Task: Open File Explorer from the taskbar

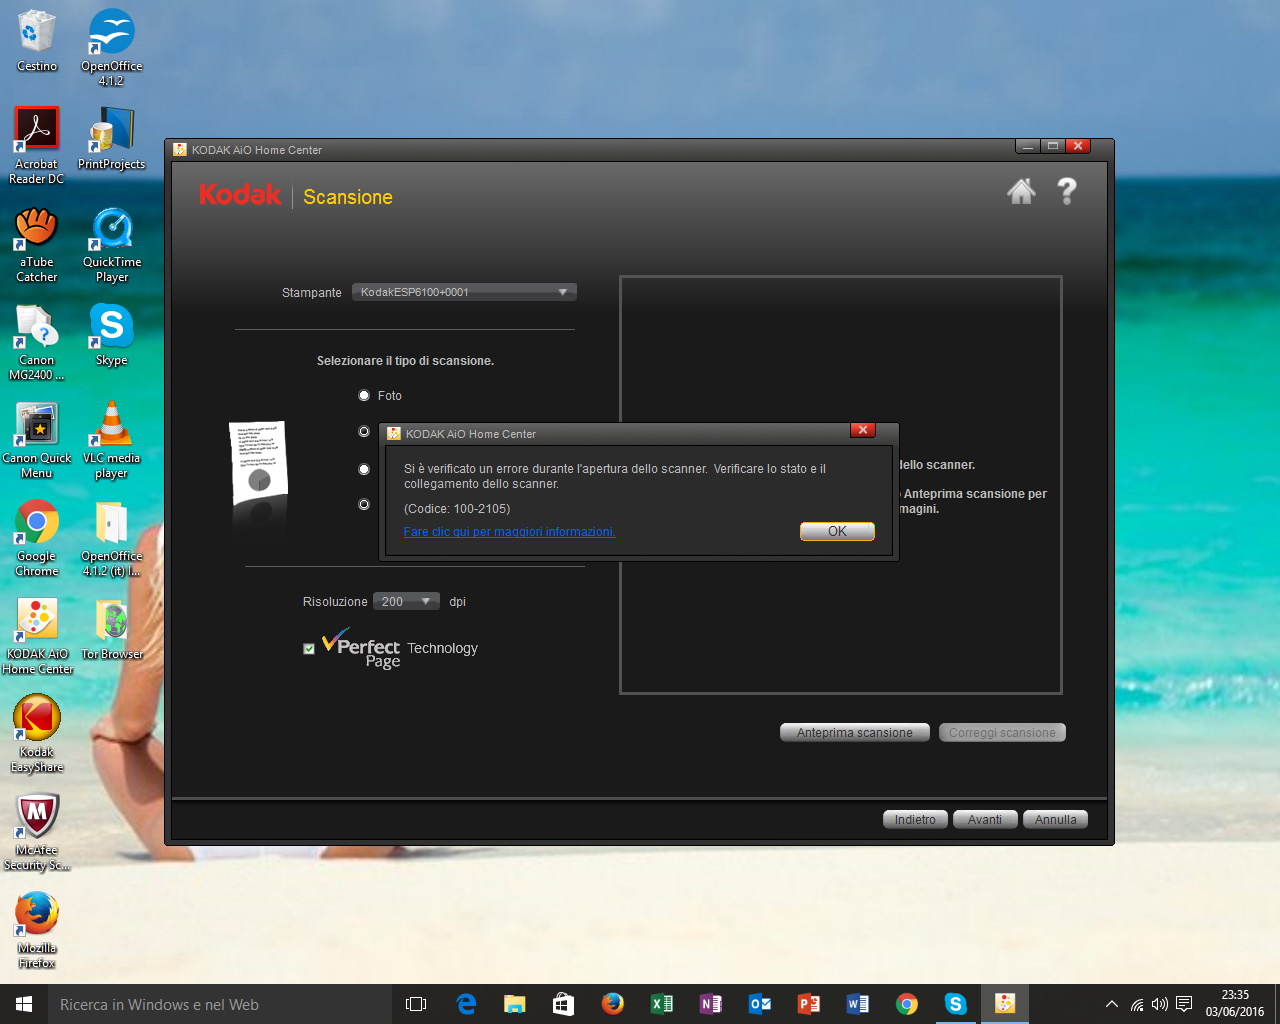Action: (515, 1004)
